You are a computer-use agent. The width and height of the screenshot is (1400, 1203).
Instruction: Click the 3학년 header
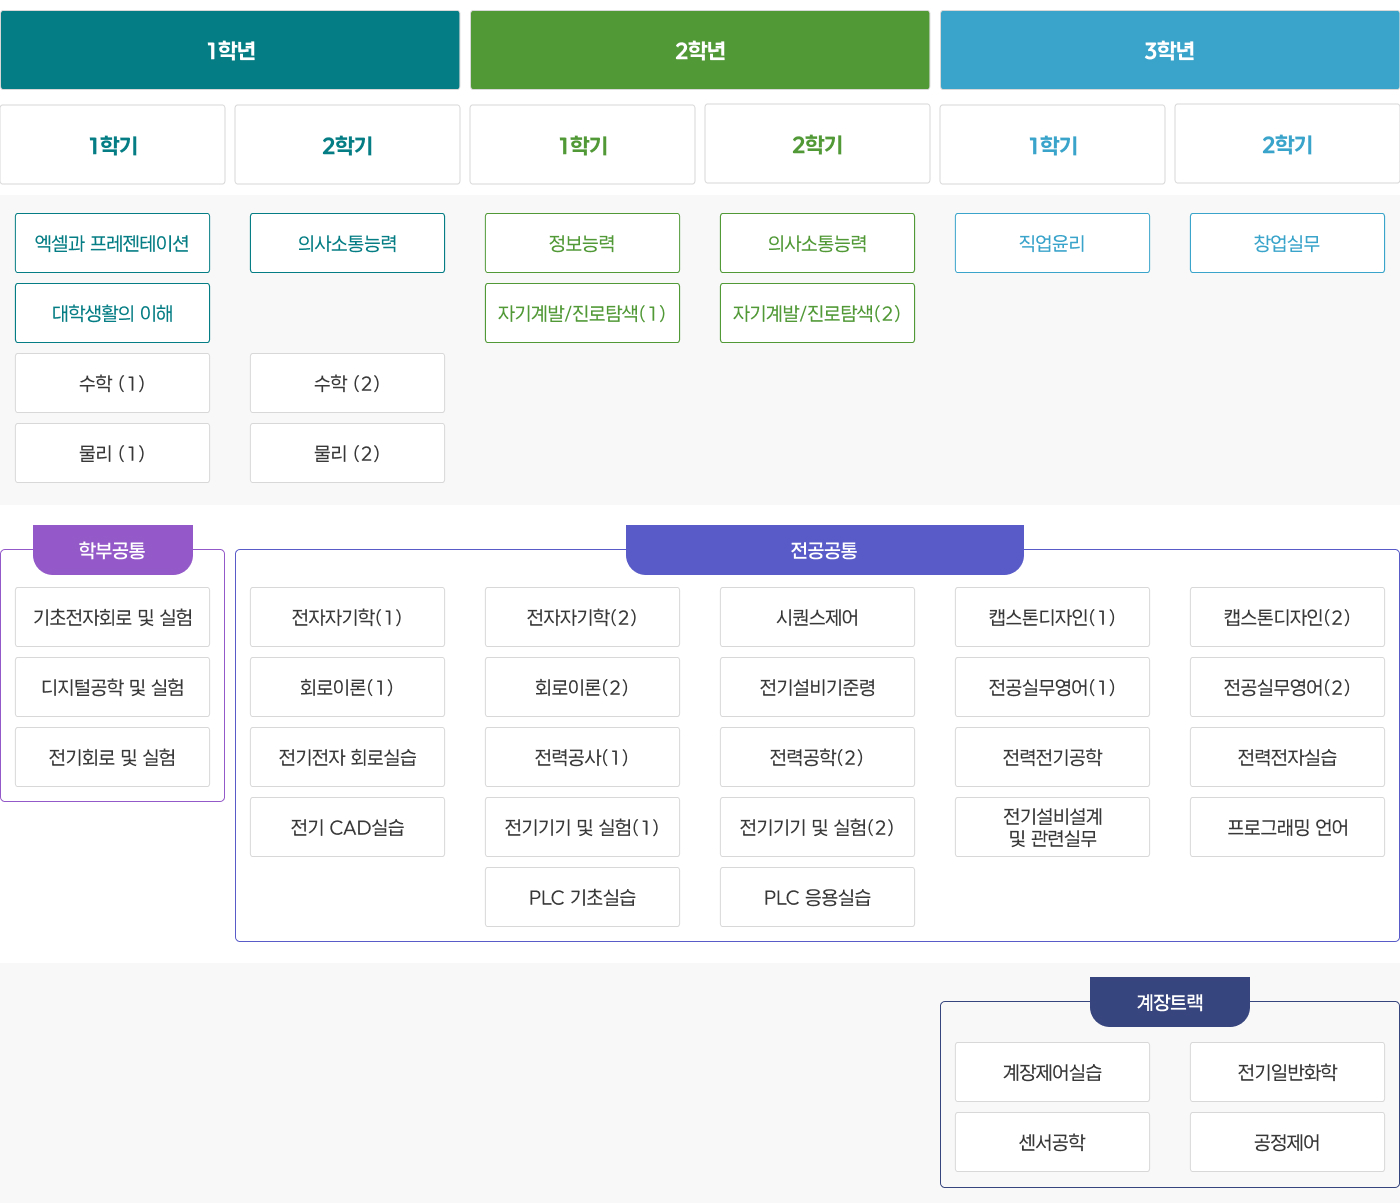coord(1170,50)
